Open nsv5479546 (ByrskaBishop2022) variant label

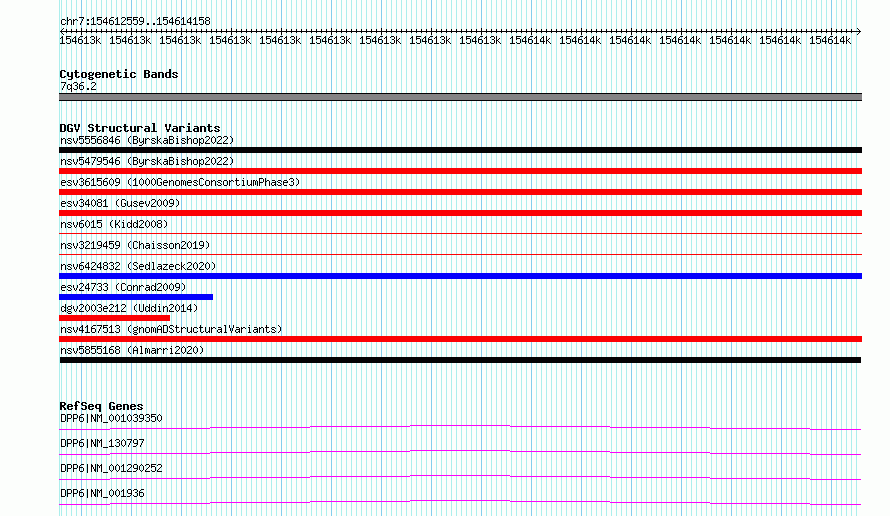[x=147, y=161]
